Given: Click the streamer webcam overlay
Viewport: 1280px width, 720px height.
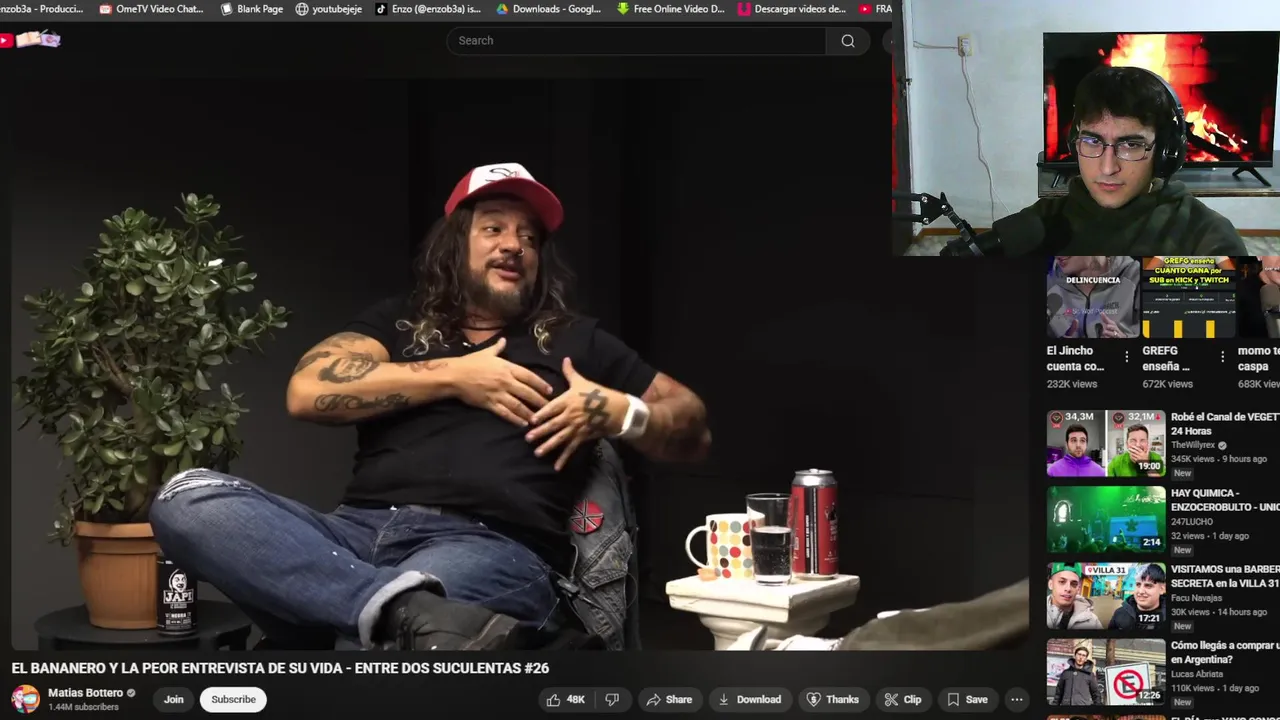Looking at the screenshot, I should [x=1086, y=128].
